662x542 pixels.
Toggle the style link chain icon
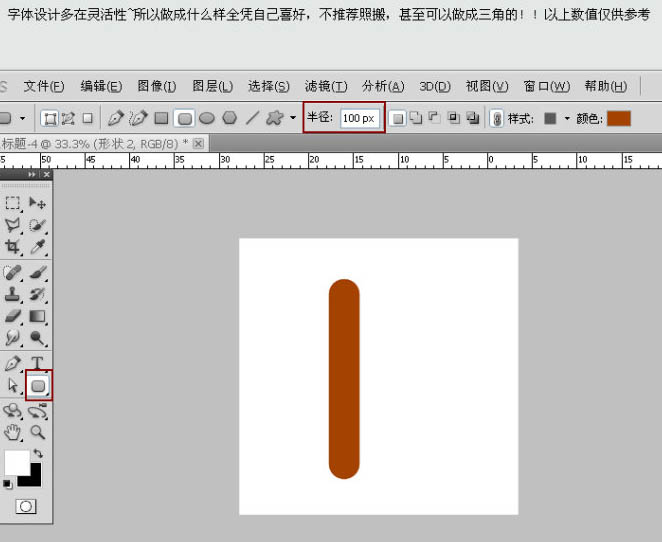pos(497,118)
